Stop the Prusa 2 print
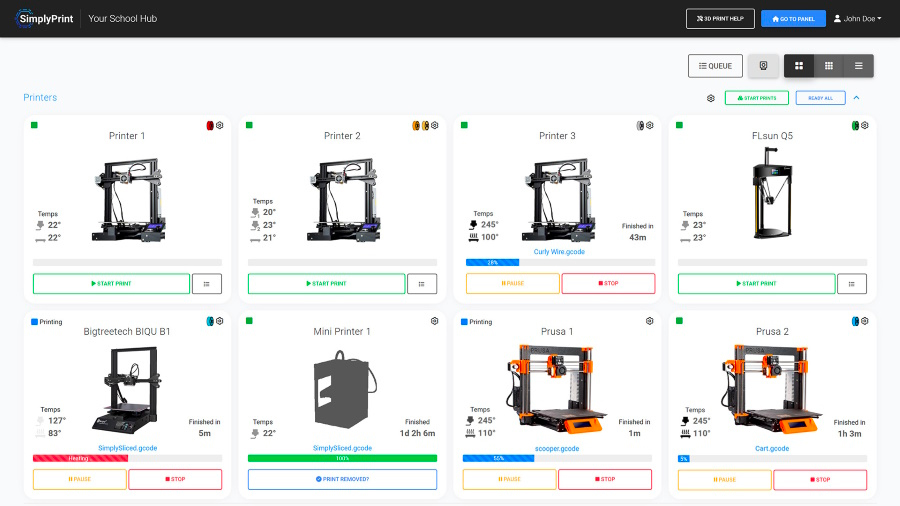This screenshot has width=900, height=506. (x=820, y=480)
